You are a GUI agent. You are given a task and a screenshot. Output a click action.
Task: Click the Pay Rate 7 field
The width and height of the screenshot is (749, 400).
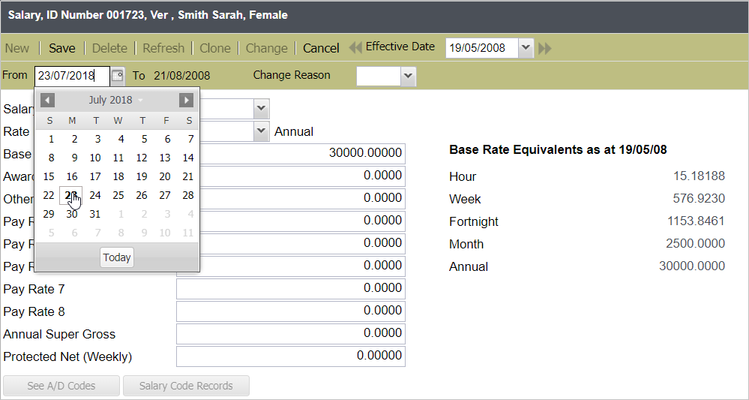[x=291, y=289]
